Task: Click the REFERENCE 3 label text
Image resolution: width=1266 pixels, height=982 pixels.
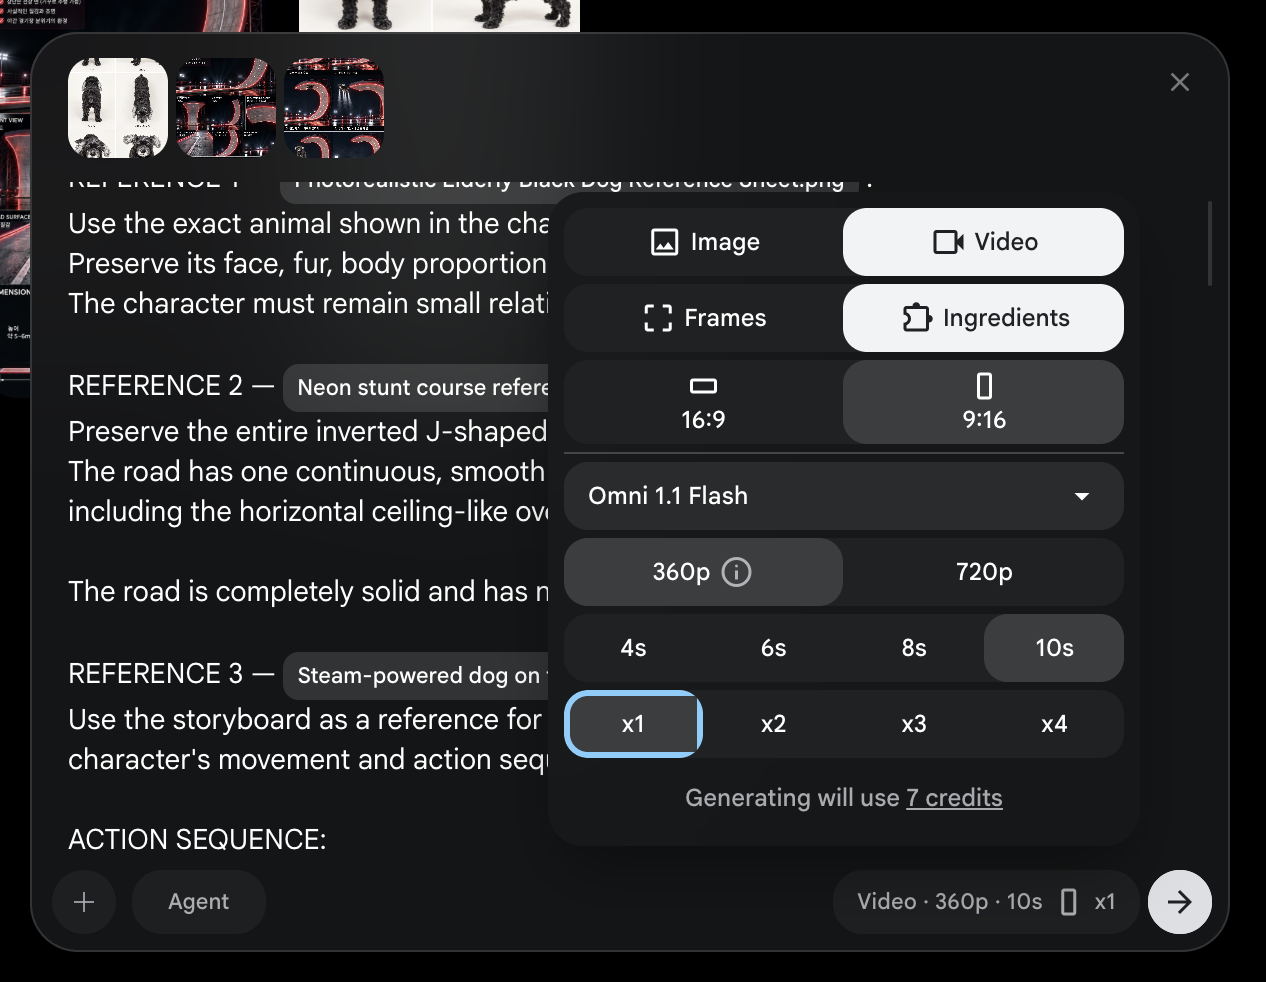Action: pyautogui.click(x=155, y=674)
